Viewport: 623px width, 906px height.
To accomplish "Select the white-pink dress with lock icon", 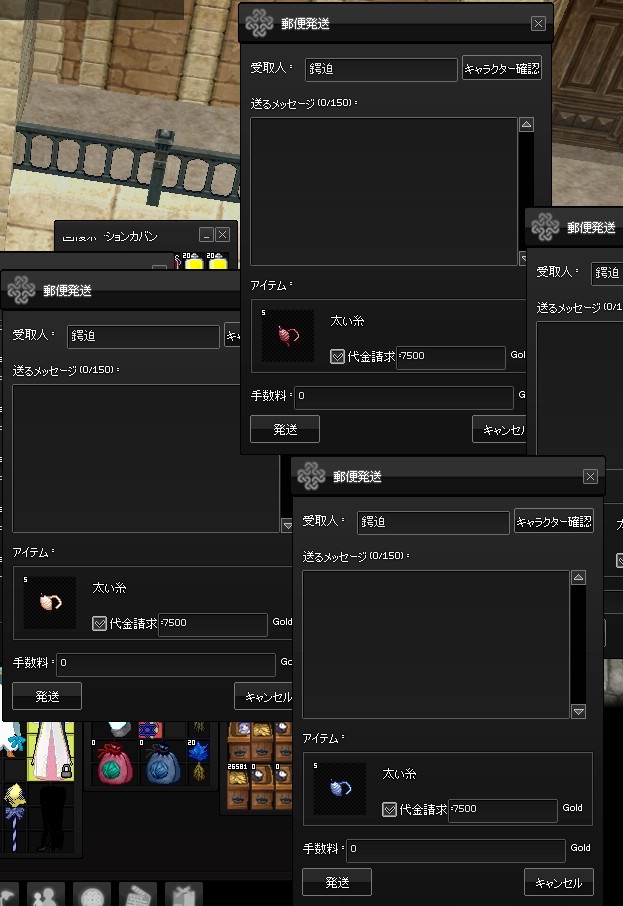I will 51,751.
